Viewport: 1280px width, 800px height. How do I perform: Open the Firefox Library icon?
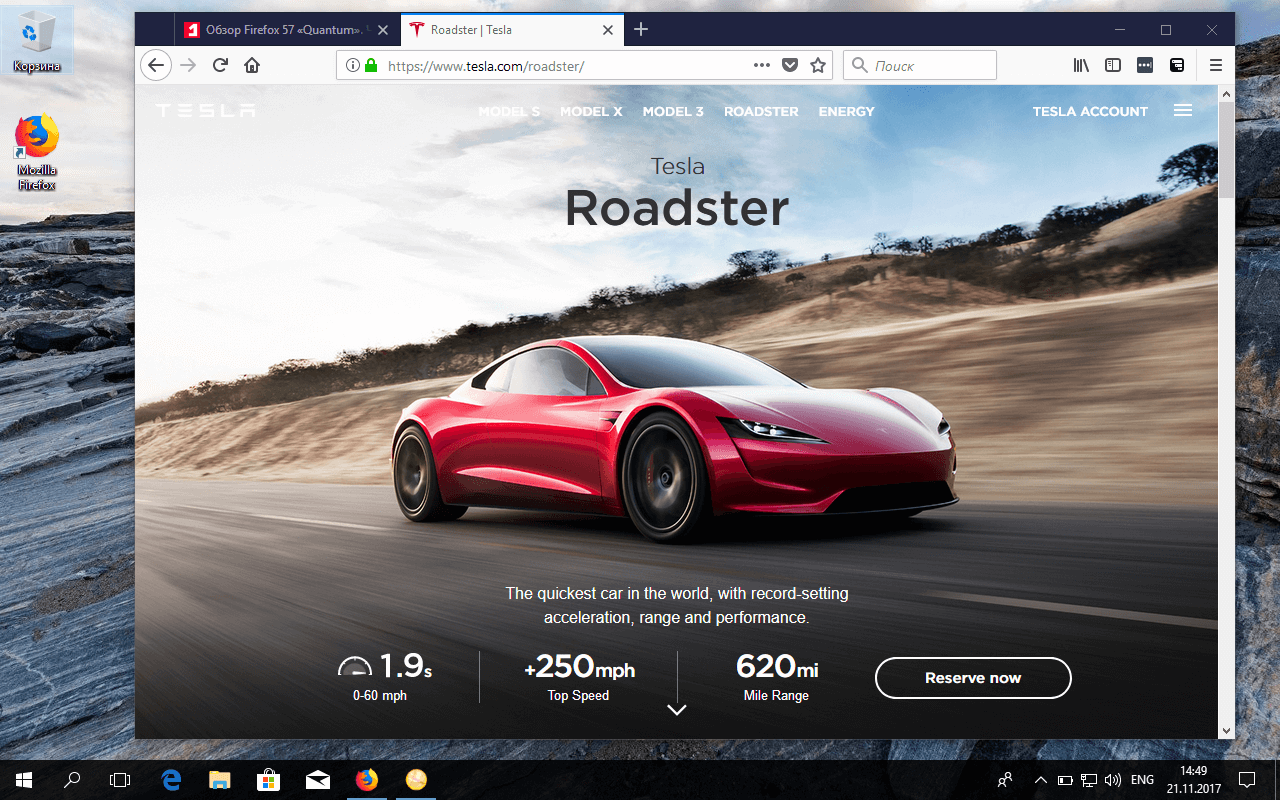click(1081, 64)
